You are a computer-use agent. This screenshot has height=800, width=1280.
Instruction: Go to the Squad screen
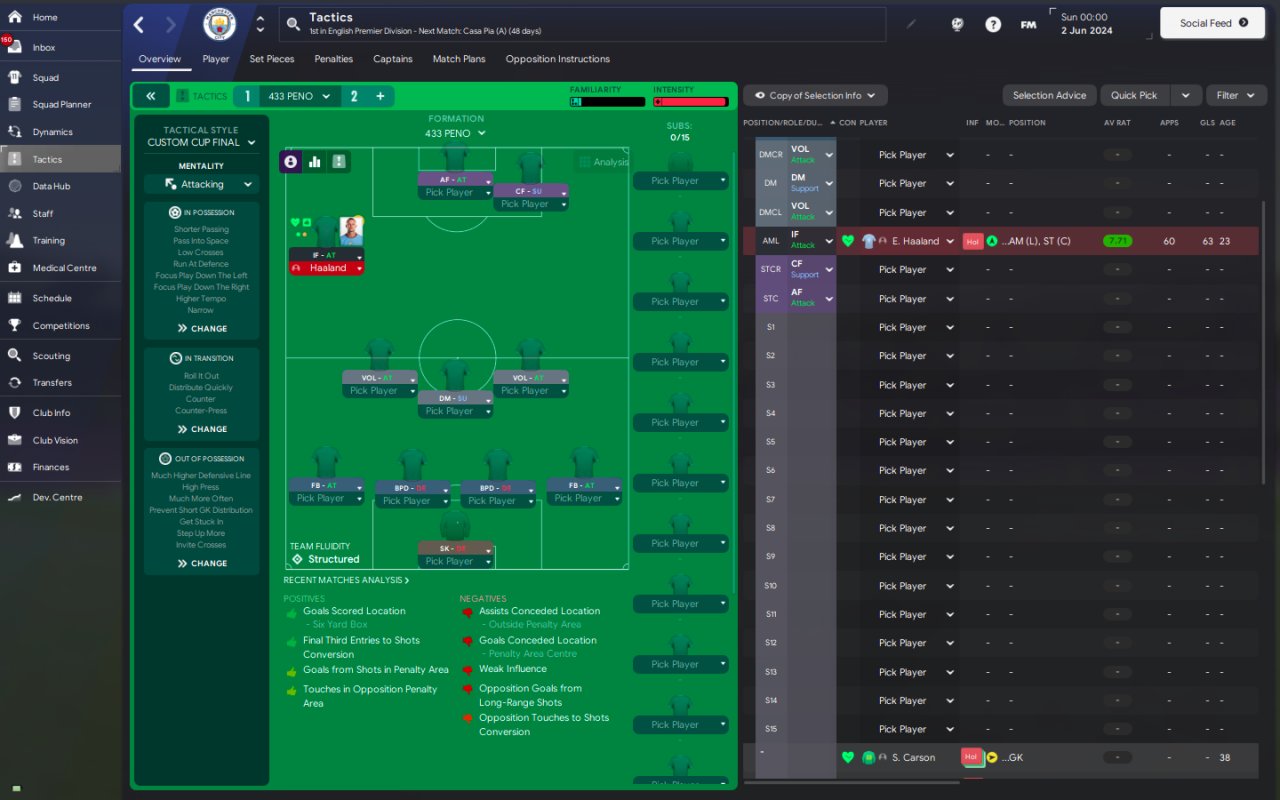[60, 77]
